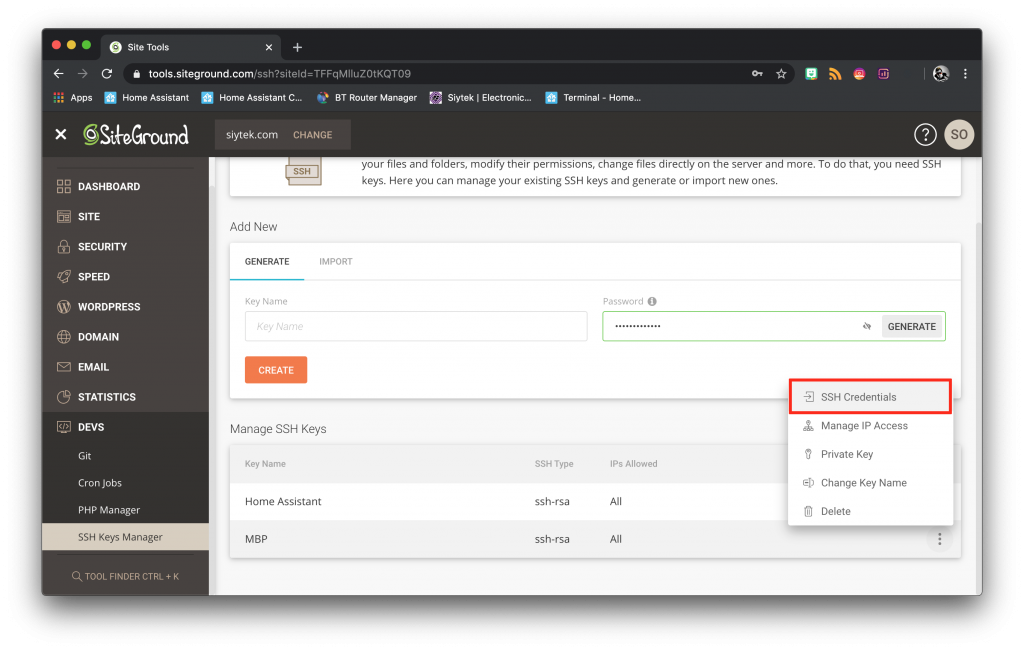The width and height of the screenshot is (1024, 651).
Task: Bookmark the page with the star icon
Action: pyautogui.click(x=781, y=74)
